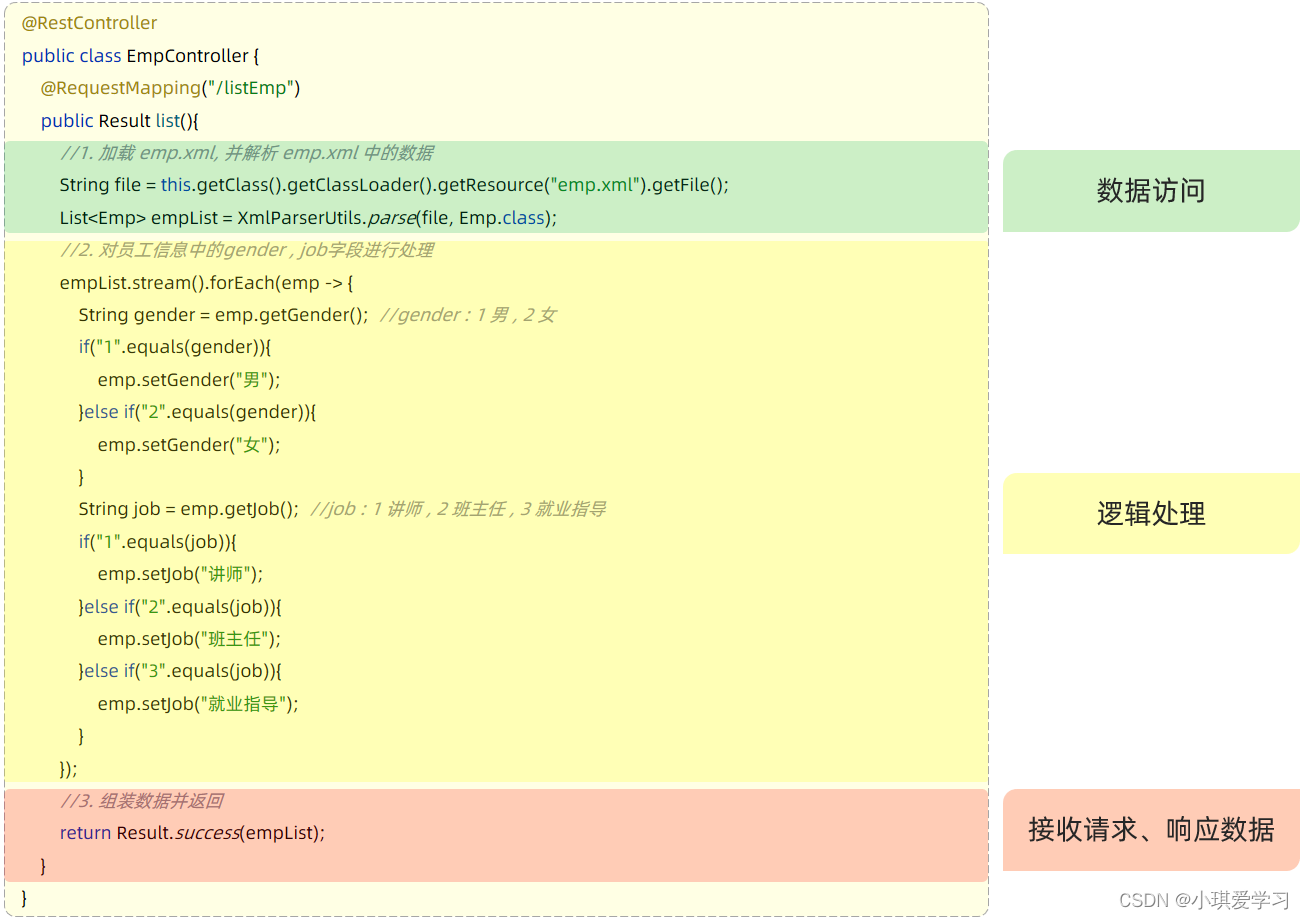Click the 逻辑处理 label box
Viewport: 1303px width, 919px height.
[1151, 514]
